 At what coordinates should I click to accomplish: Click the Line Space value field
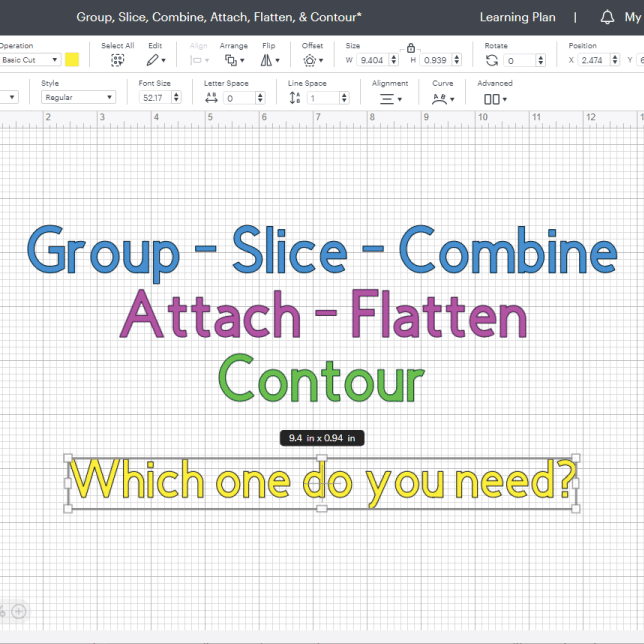coord(323,98)
